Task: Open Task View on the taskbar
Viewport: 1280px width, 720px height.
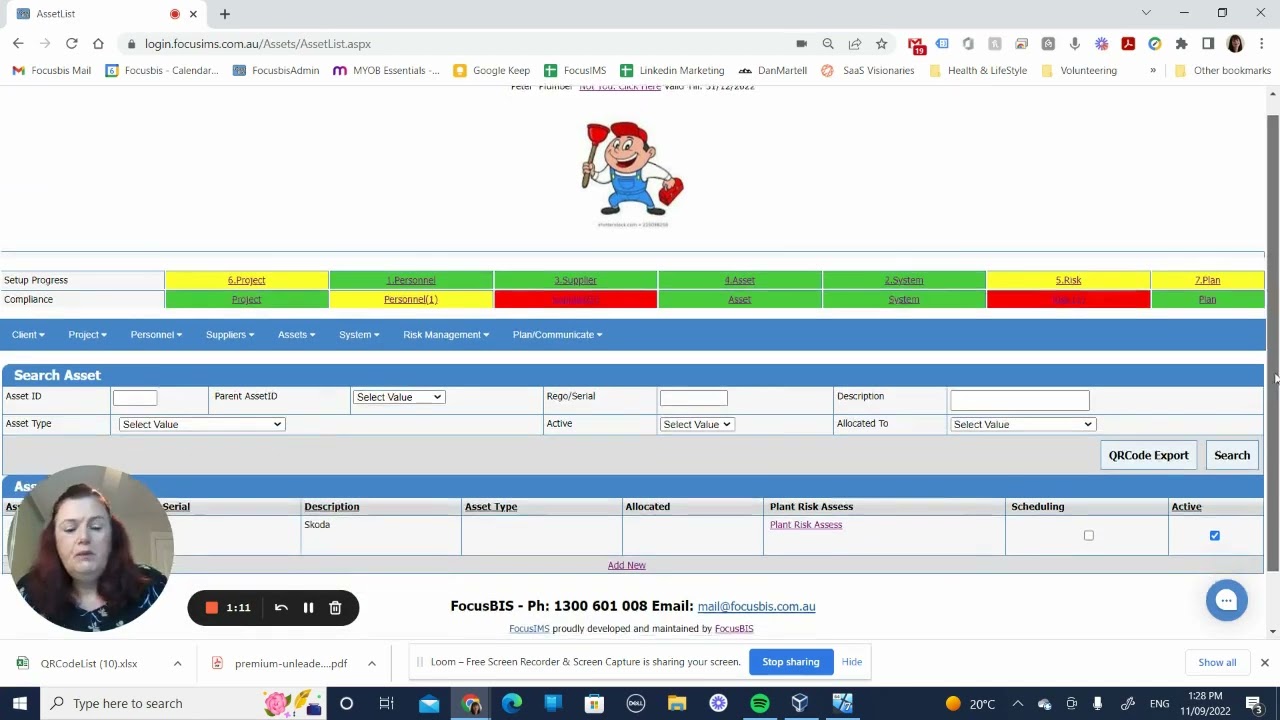Action: coord(386,703)
